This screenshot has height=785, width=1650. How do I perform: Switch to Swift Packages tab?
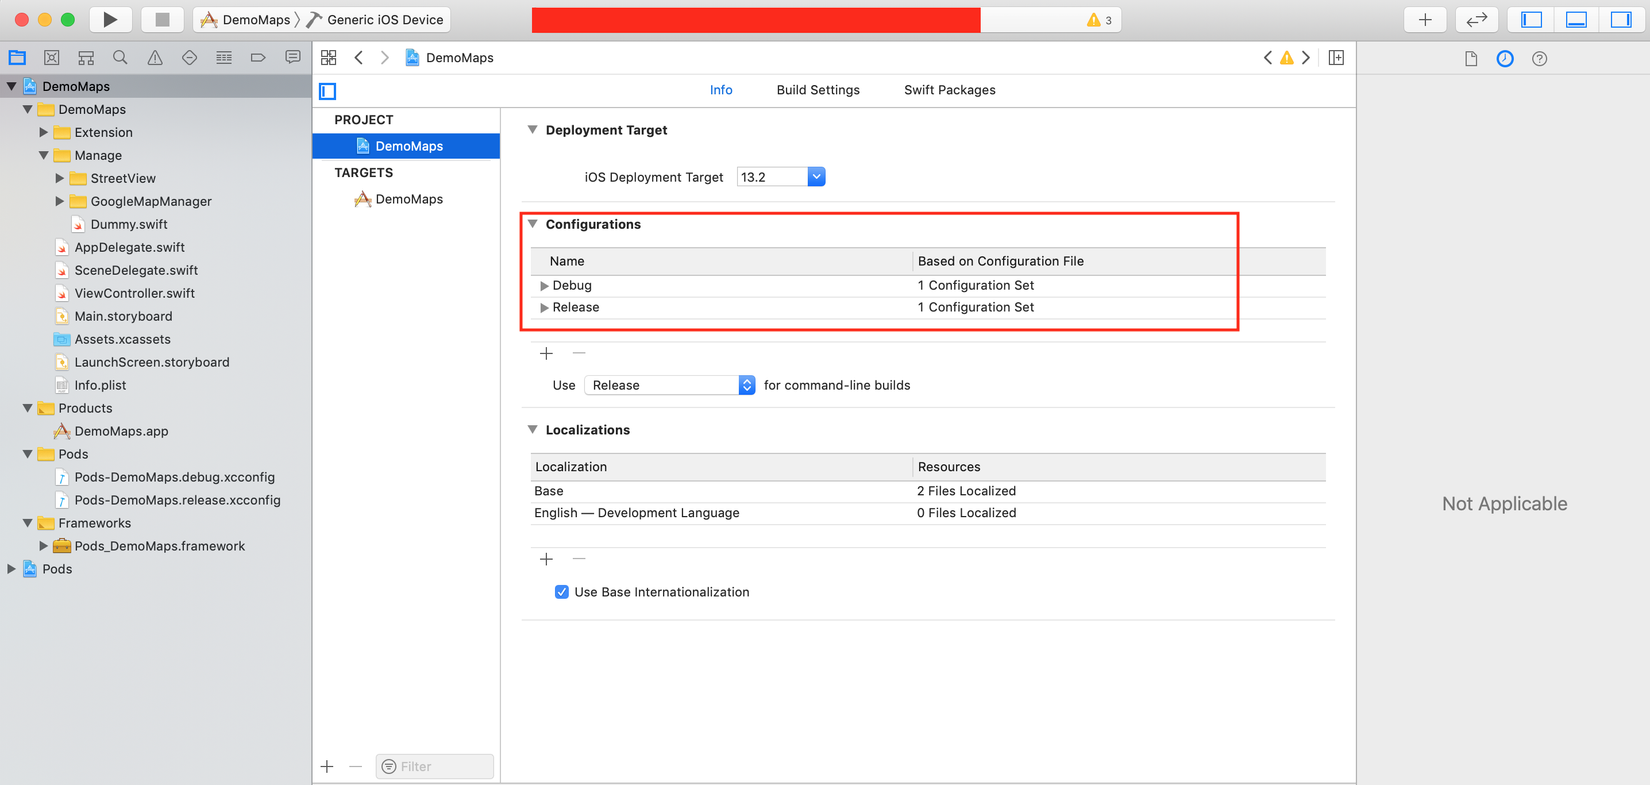[950, 90]
